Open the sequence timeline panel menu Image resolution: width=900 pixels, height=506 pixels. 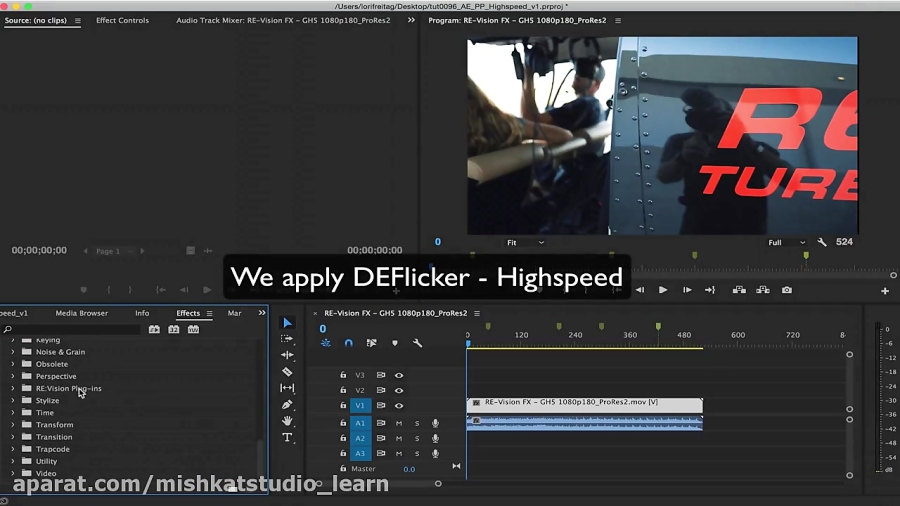point(476,313)
